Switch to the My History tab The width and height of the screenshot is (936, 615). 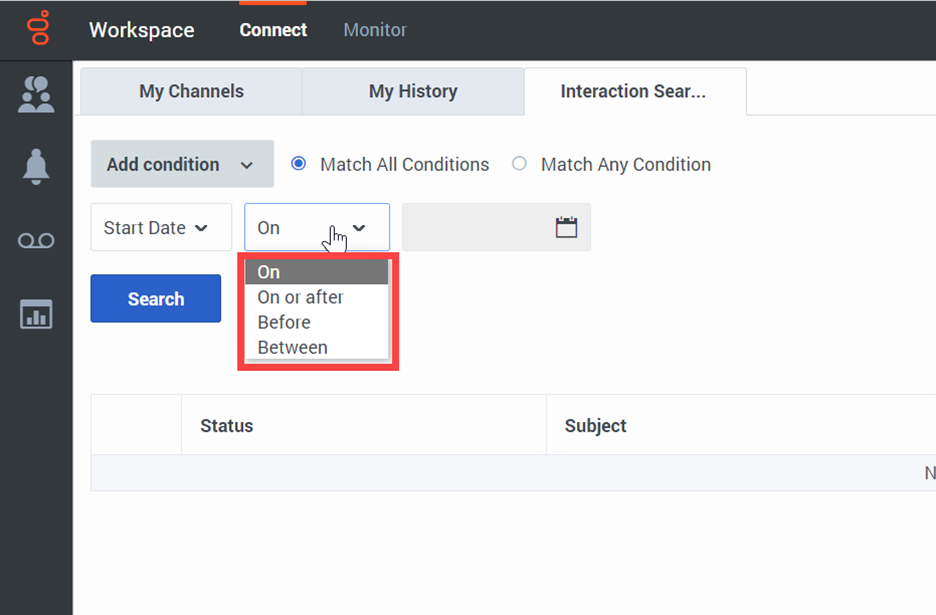click(x=412, y=91)
